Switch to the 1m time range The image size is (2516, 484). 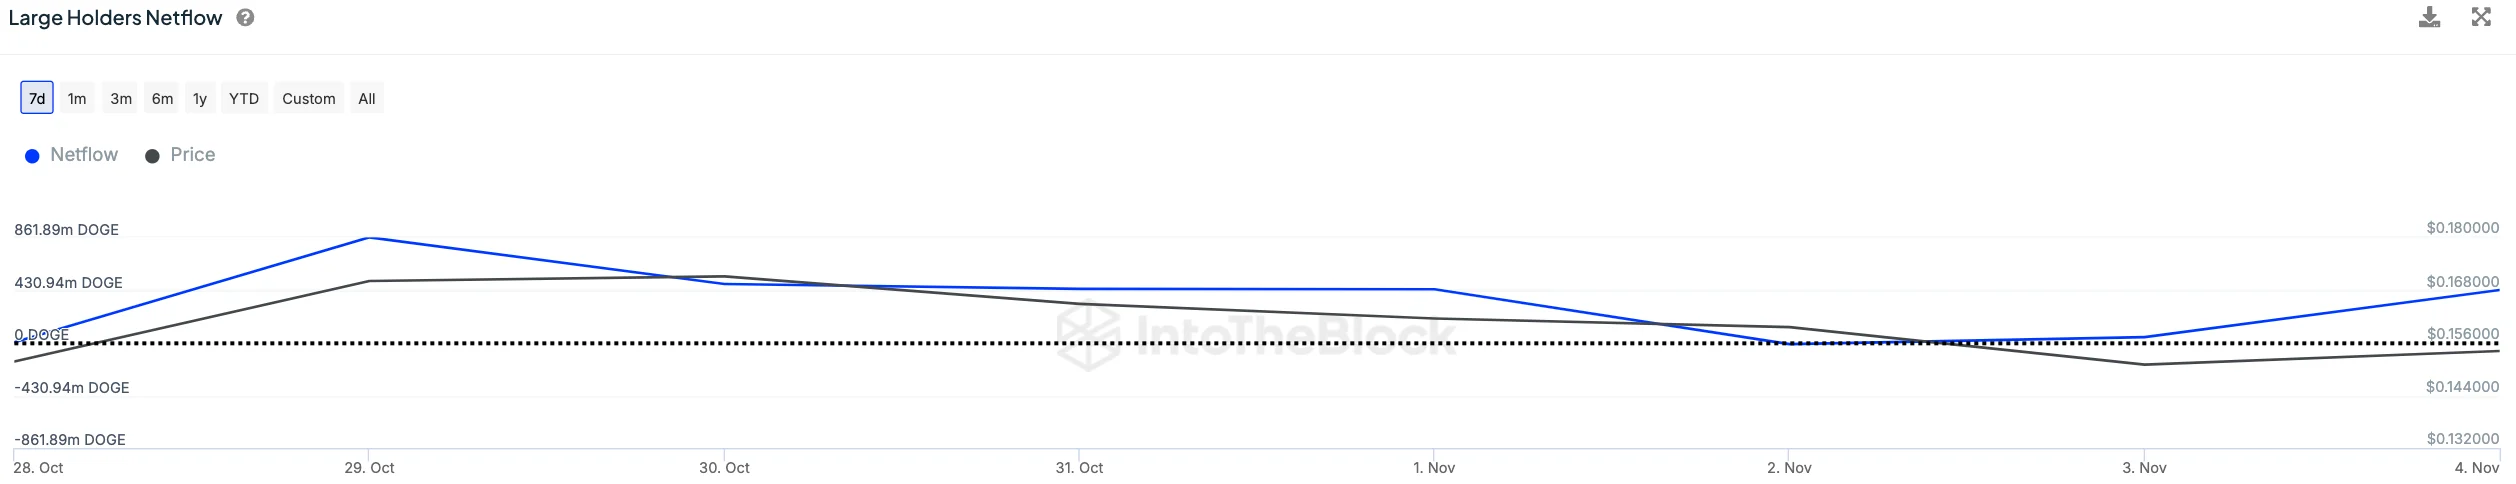(x=77, y=98)
